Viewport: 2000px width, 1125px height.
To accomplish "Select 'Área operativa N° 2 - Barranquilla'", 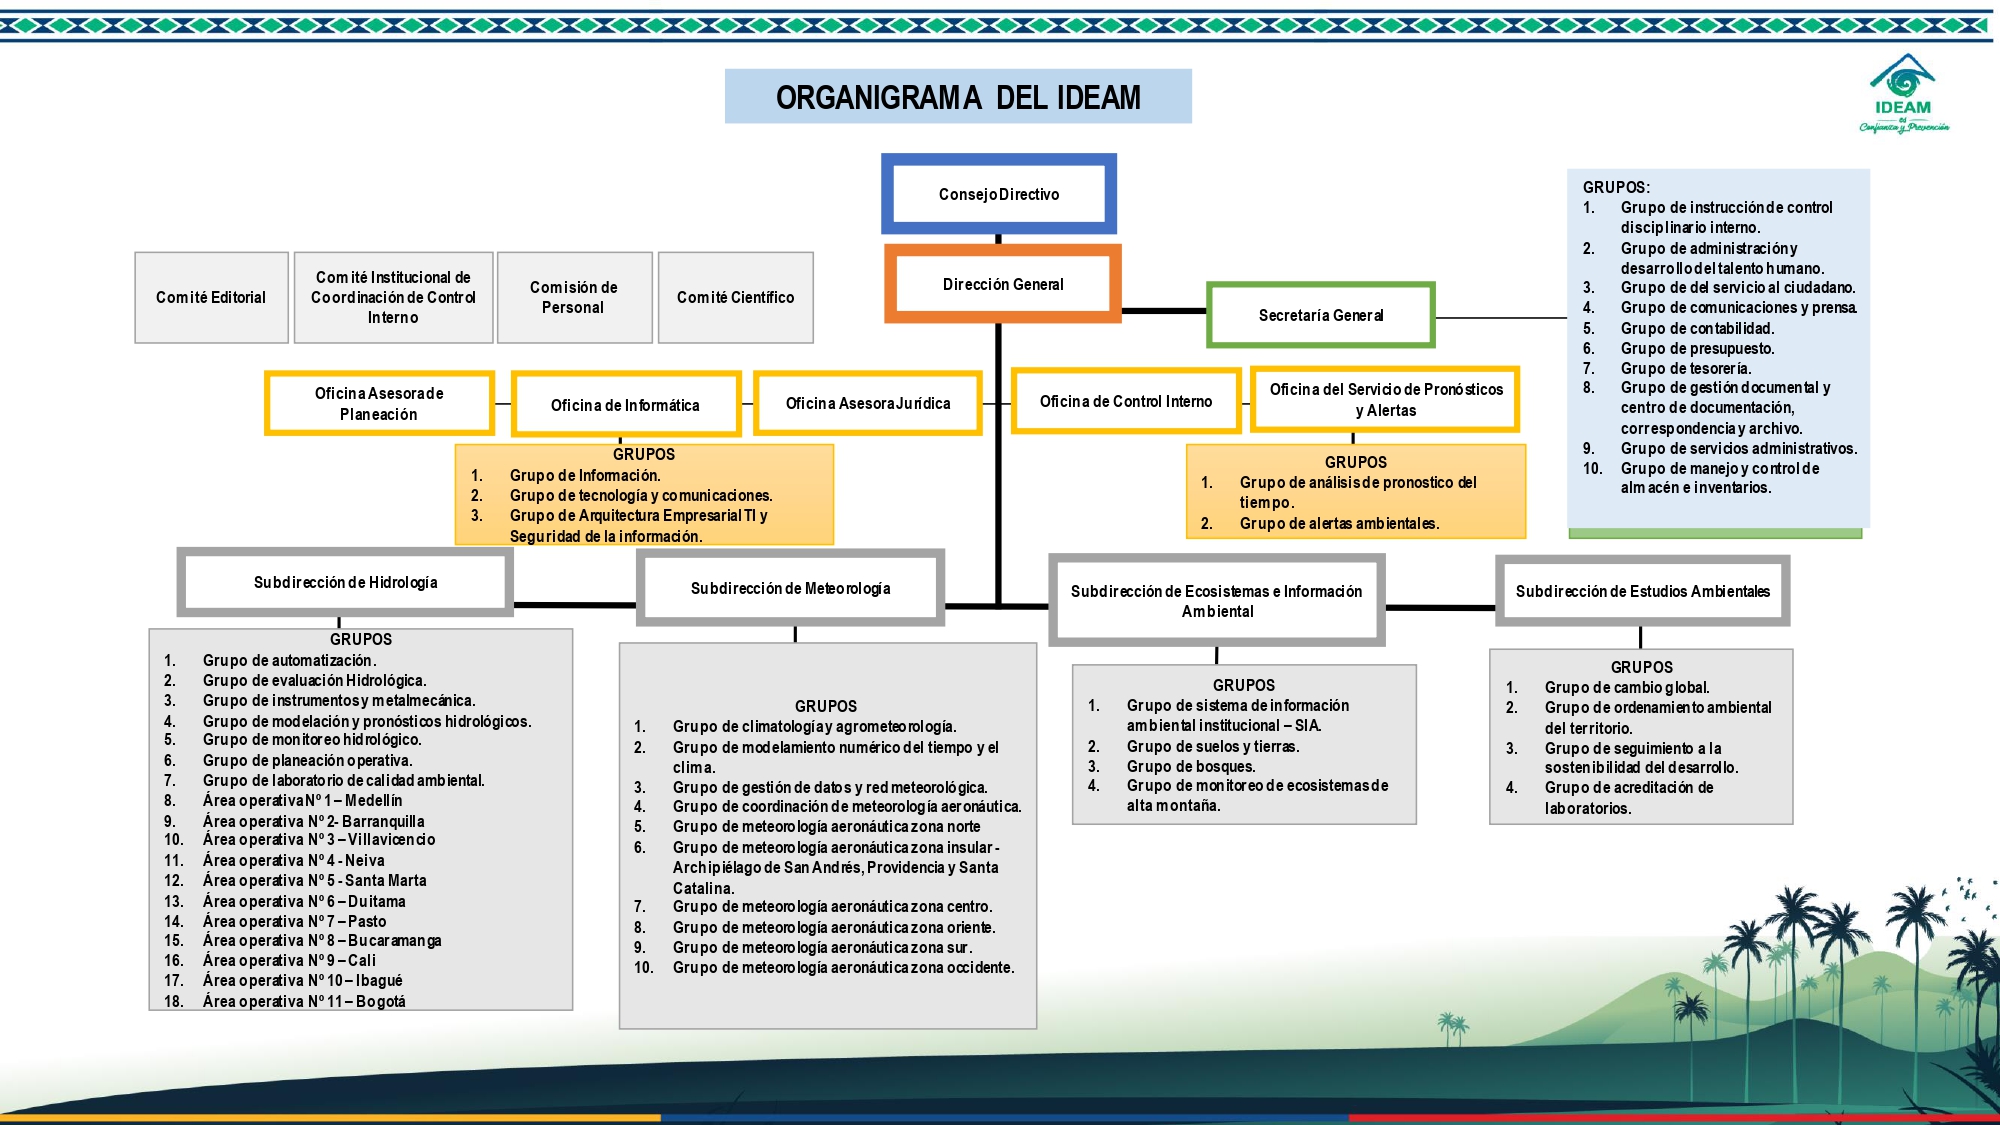I will (314, 821).
